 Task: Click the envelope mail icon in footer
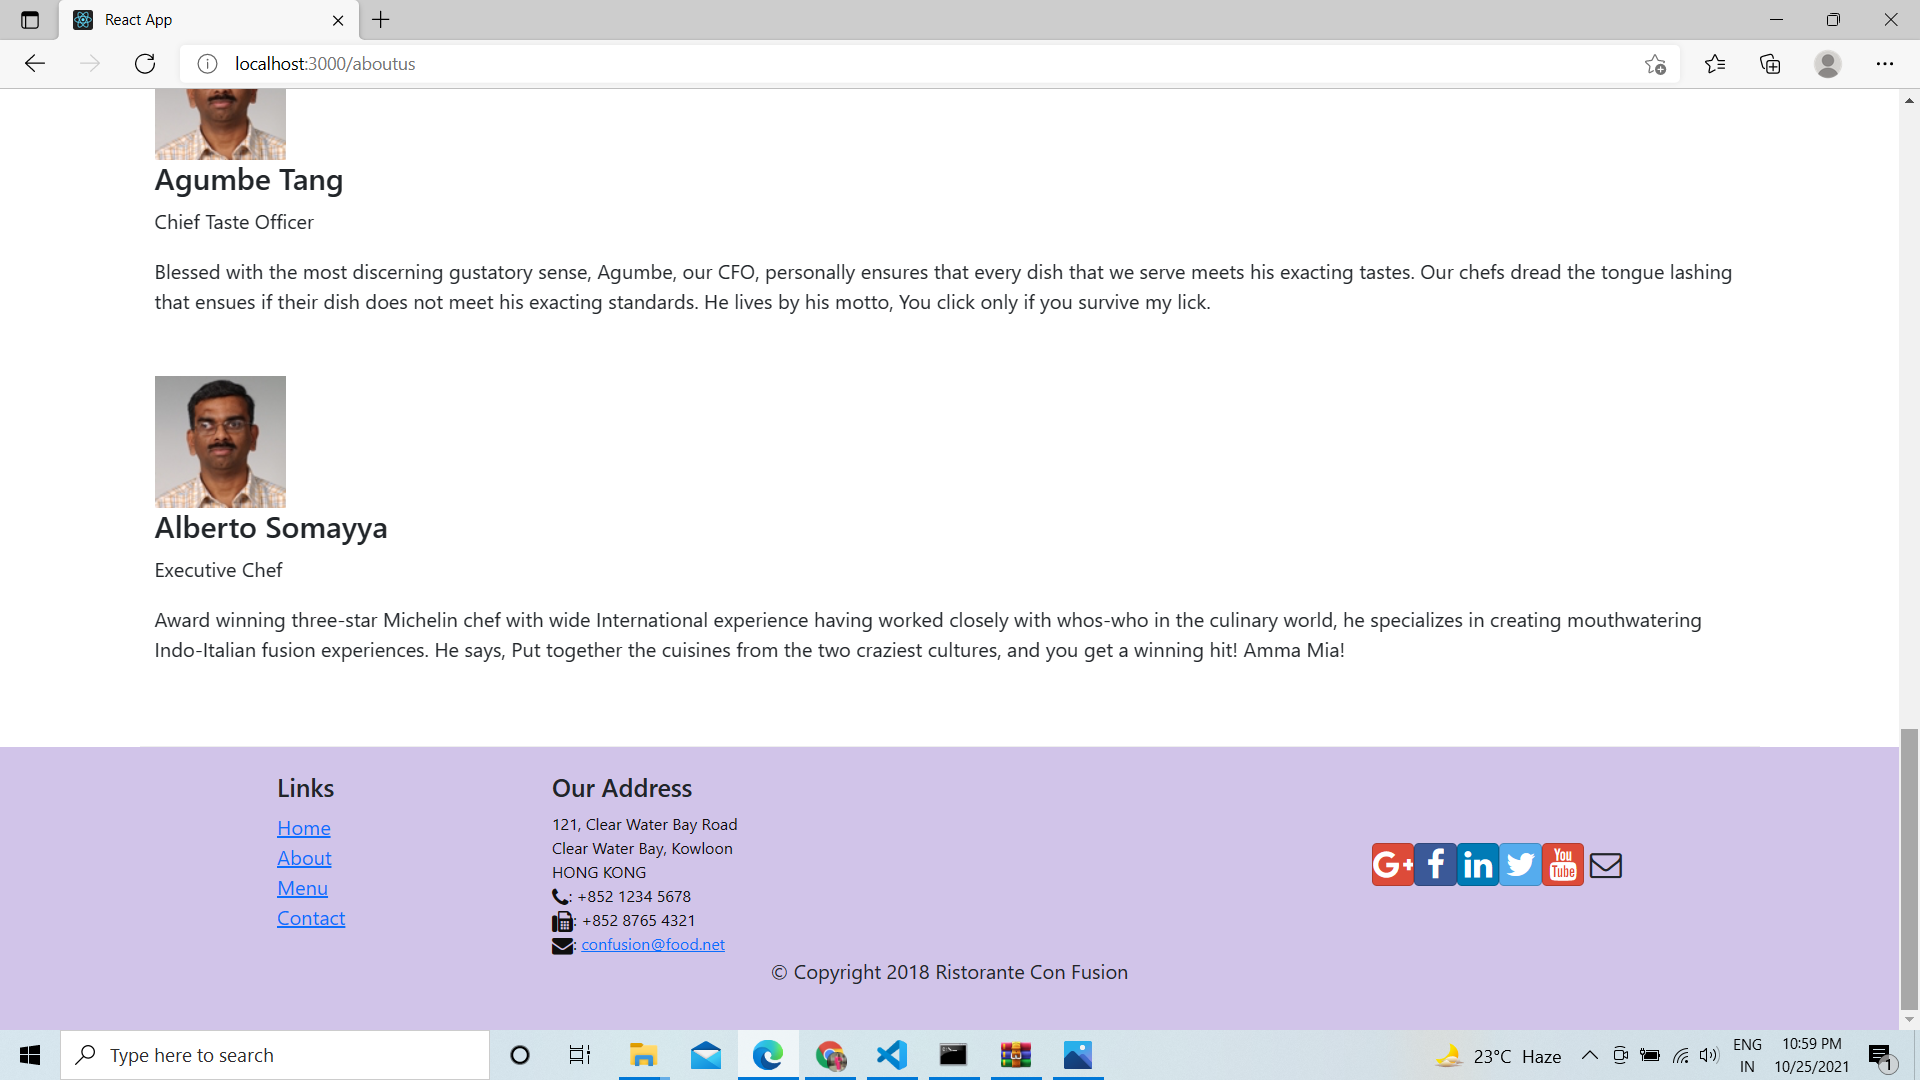point(1605,865)
